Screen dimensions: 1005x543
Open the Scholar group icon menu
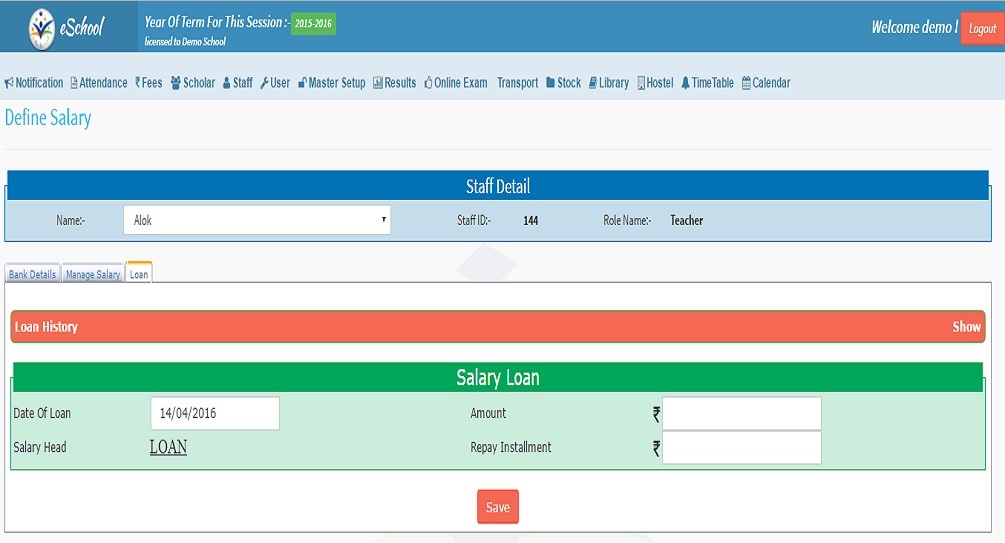coord(176,83)
